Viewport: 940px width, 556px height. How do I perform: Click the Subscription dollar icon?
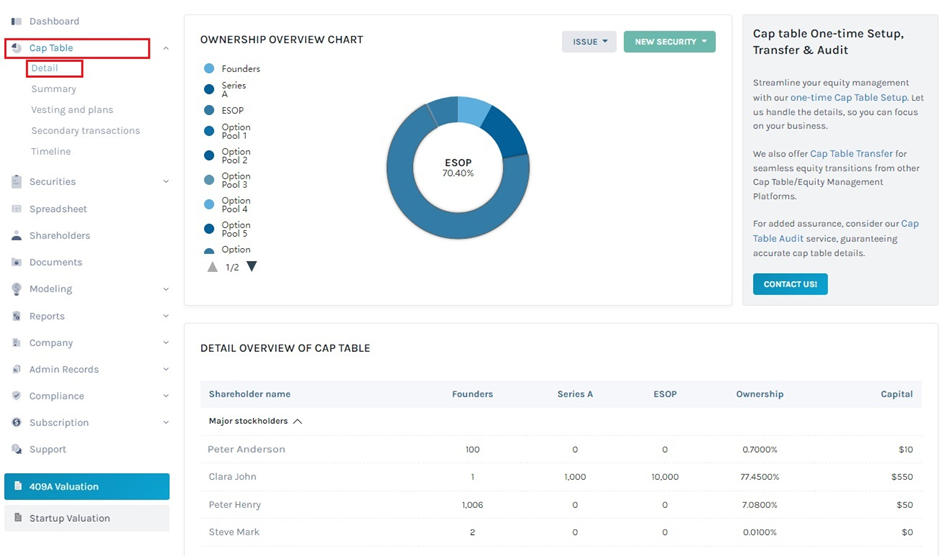pos(16,422)
